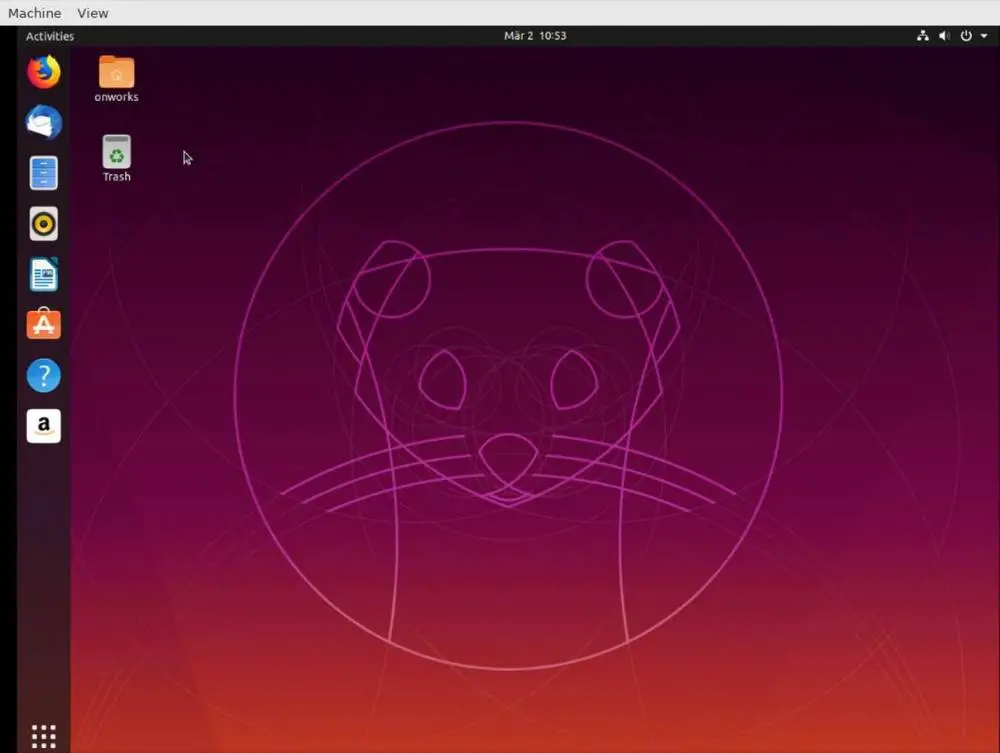This screenshot has height=753, width=1000.
Task: Click the Trash label text
Action: click(117, 177)
